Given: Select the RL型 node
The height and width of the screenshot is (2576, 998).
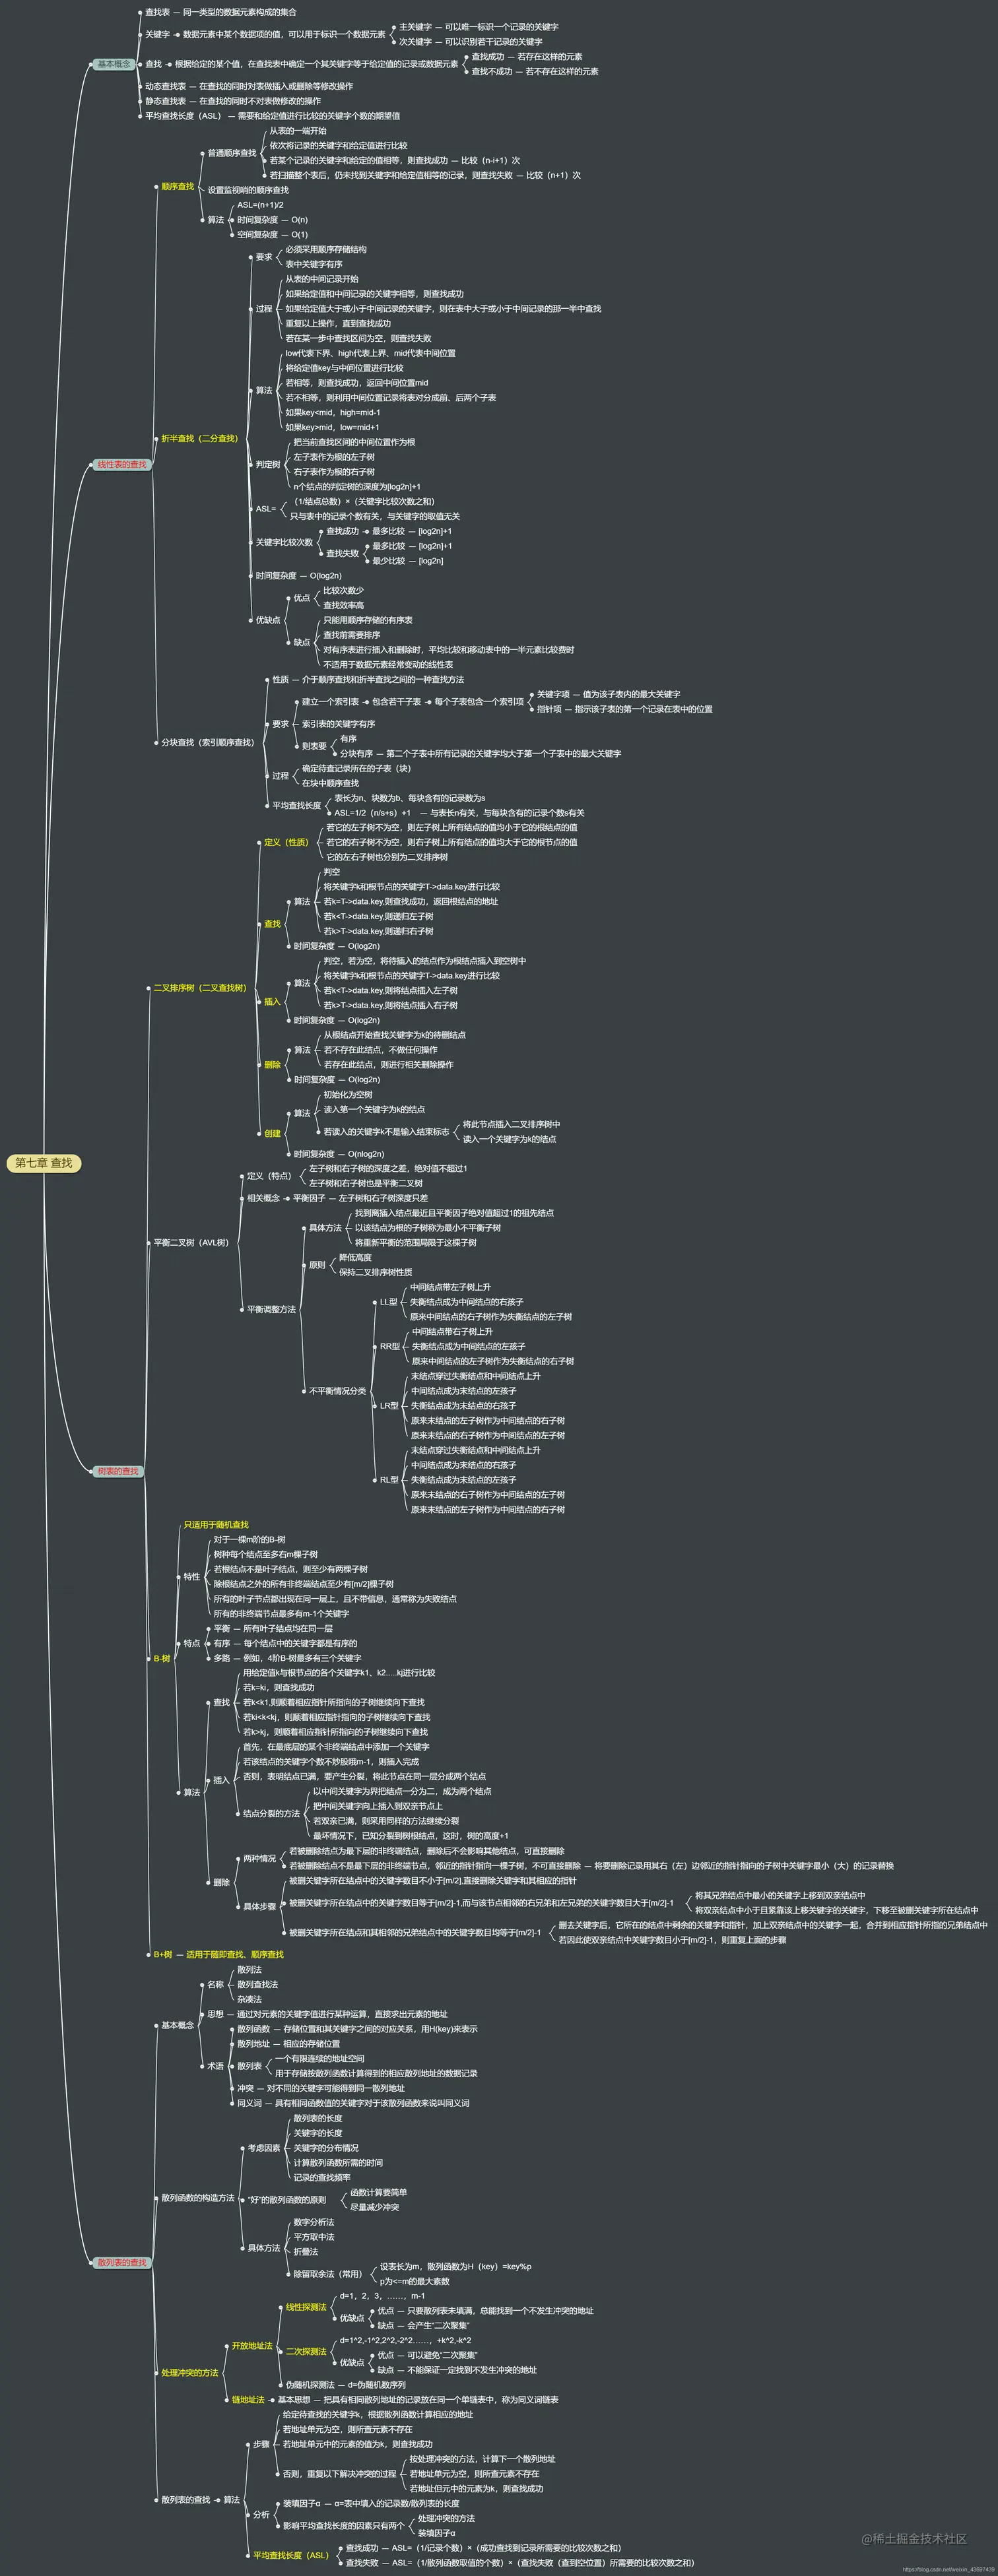Looking at the screenshot, I should pyautogui.click(x=389, y=1480).
